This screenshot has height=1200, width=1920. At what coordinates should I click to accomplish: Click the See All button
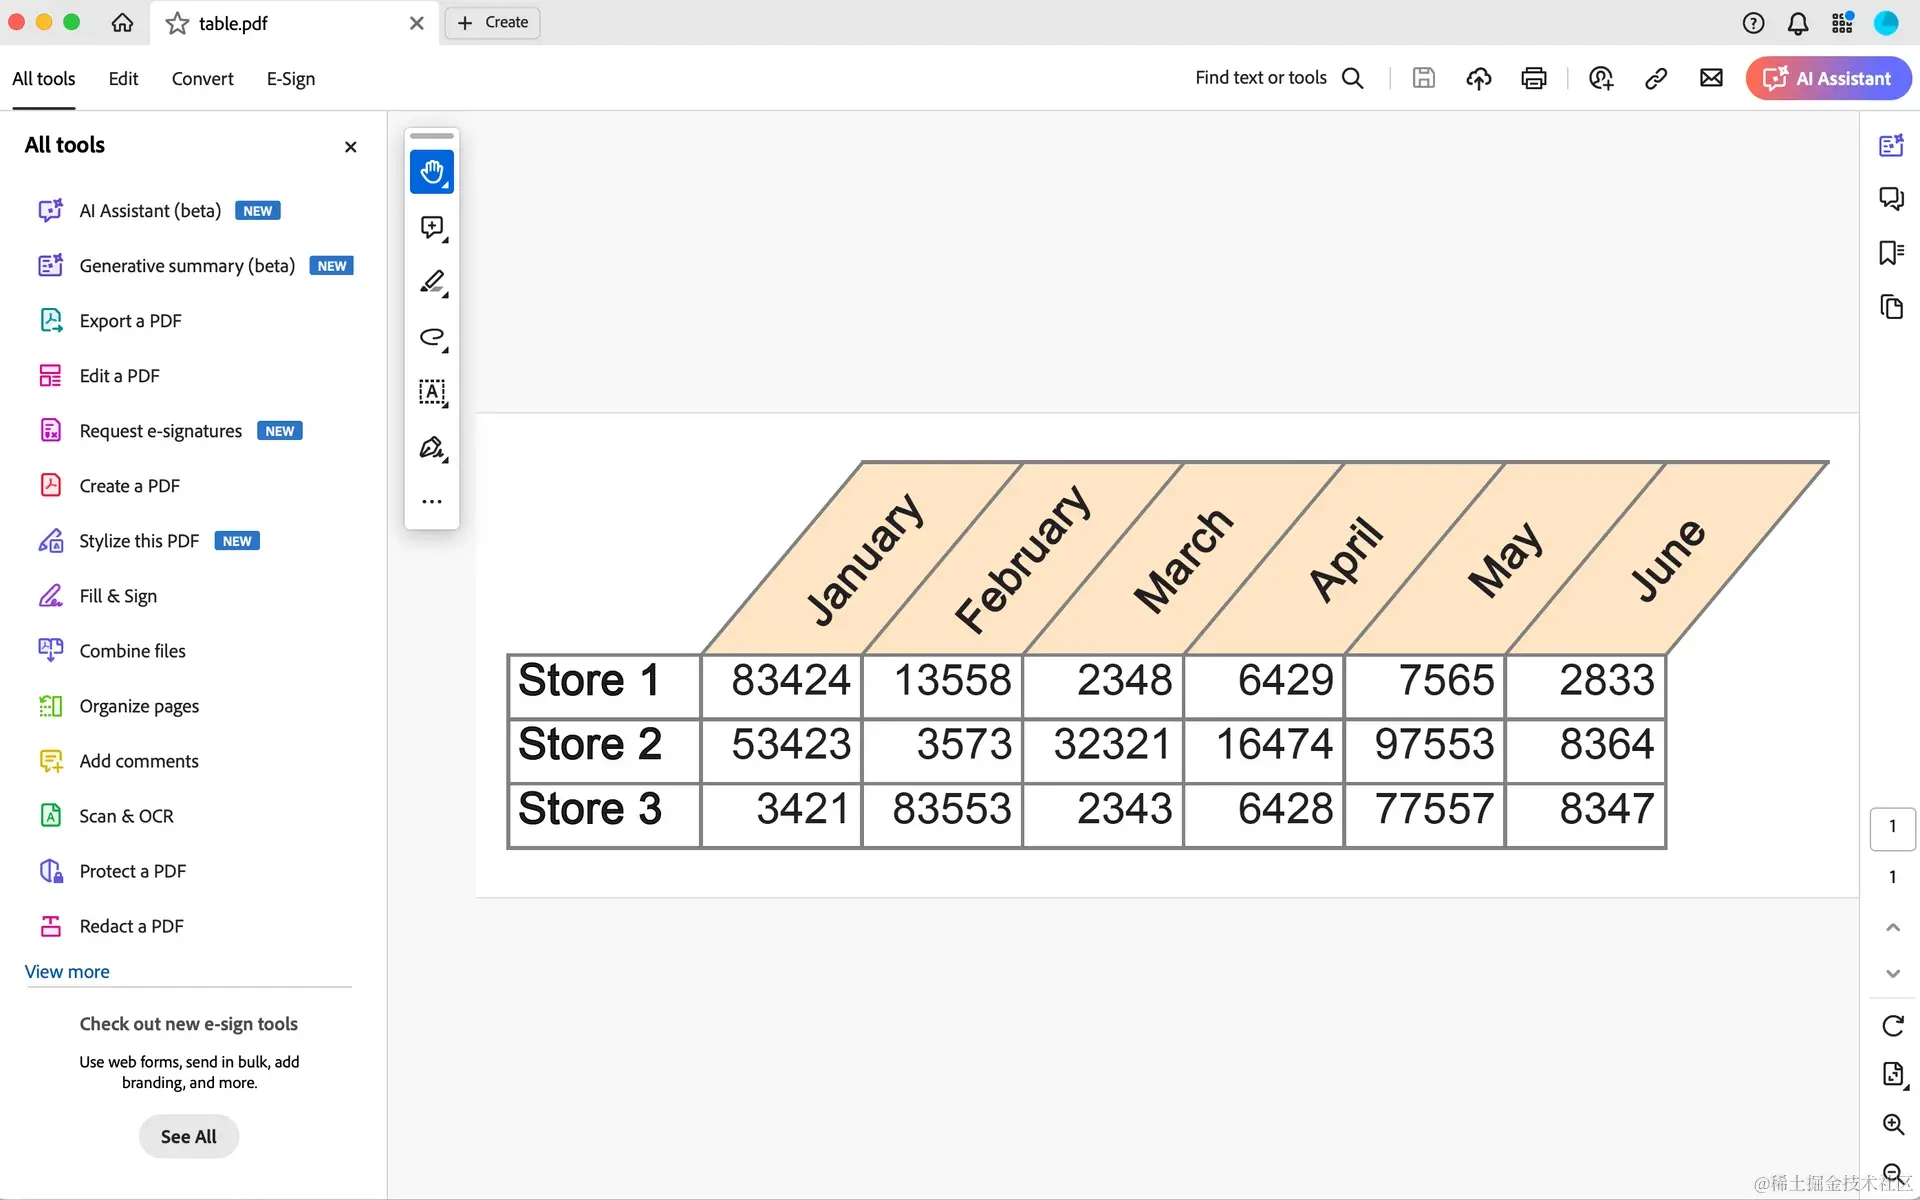[x=188, y=1137]
